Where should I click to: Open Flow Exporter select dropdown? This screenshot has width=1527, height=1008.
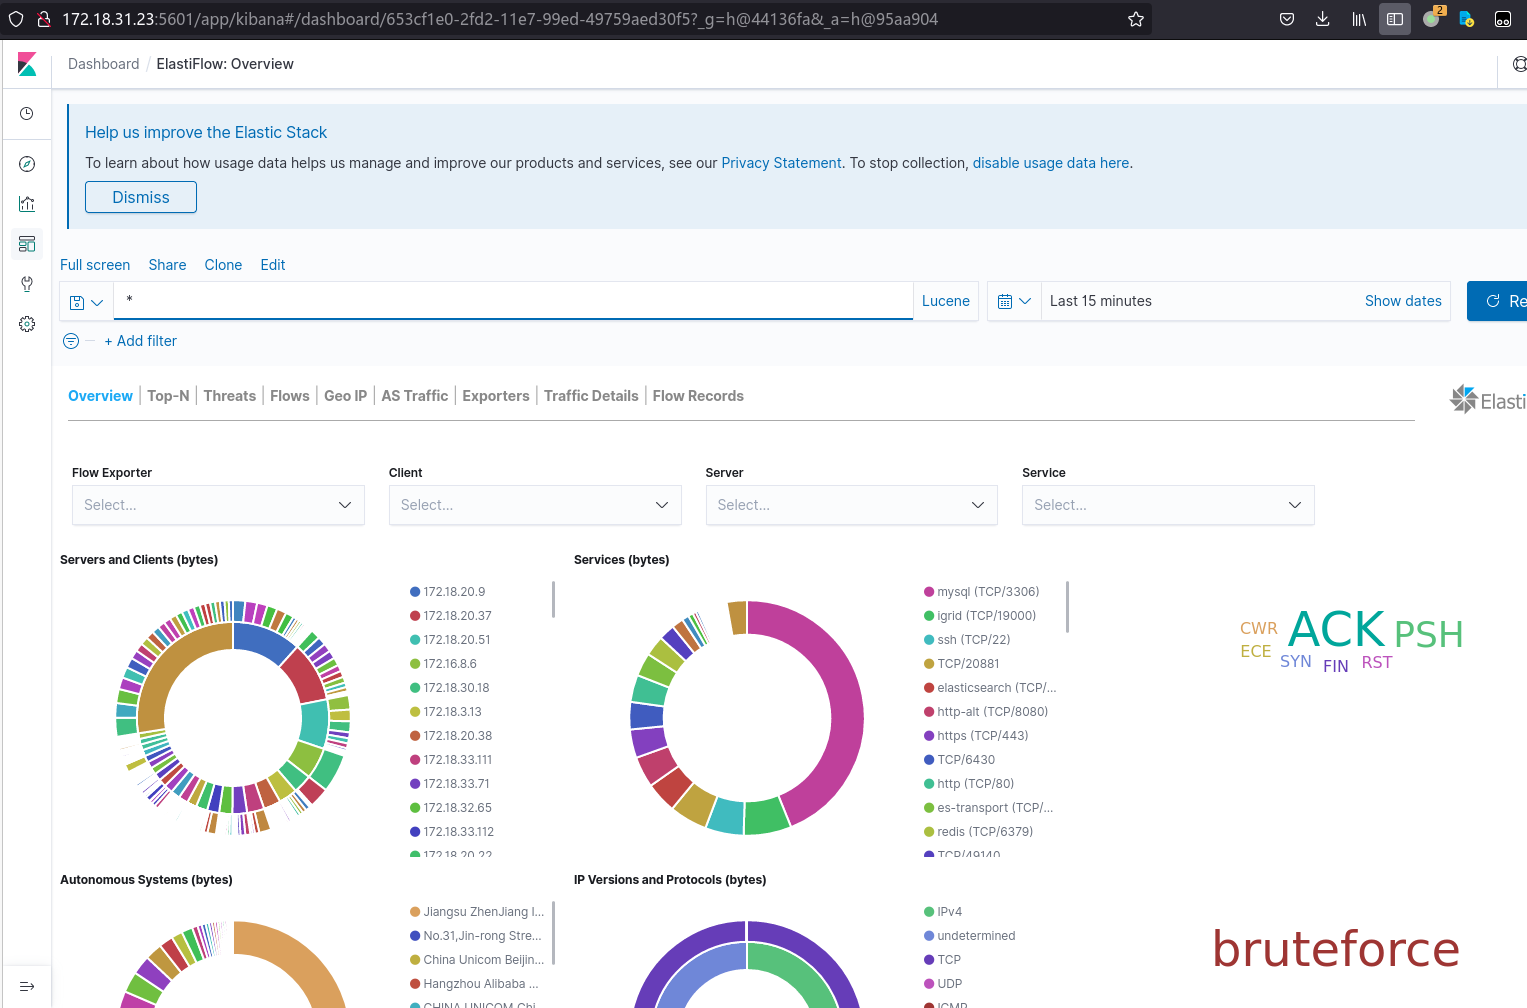pyautogui.click(x=218, y=505)
